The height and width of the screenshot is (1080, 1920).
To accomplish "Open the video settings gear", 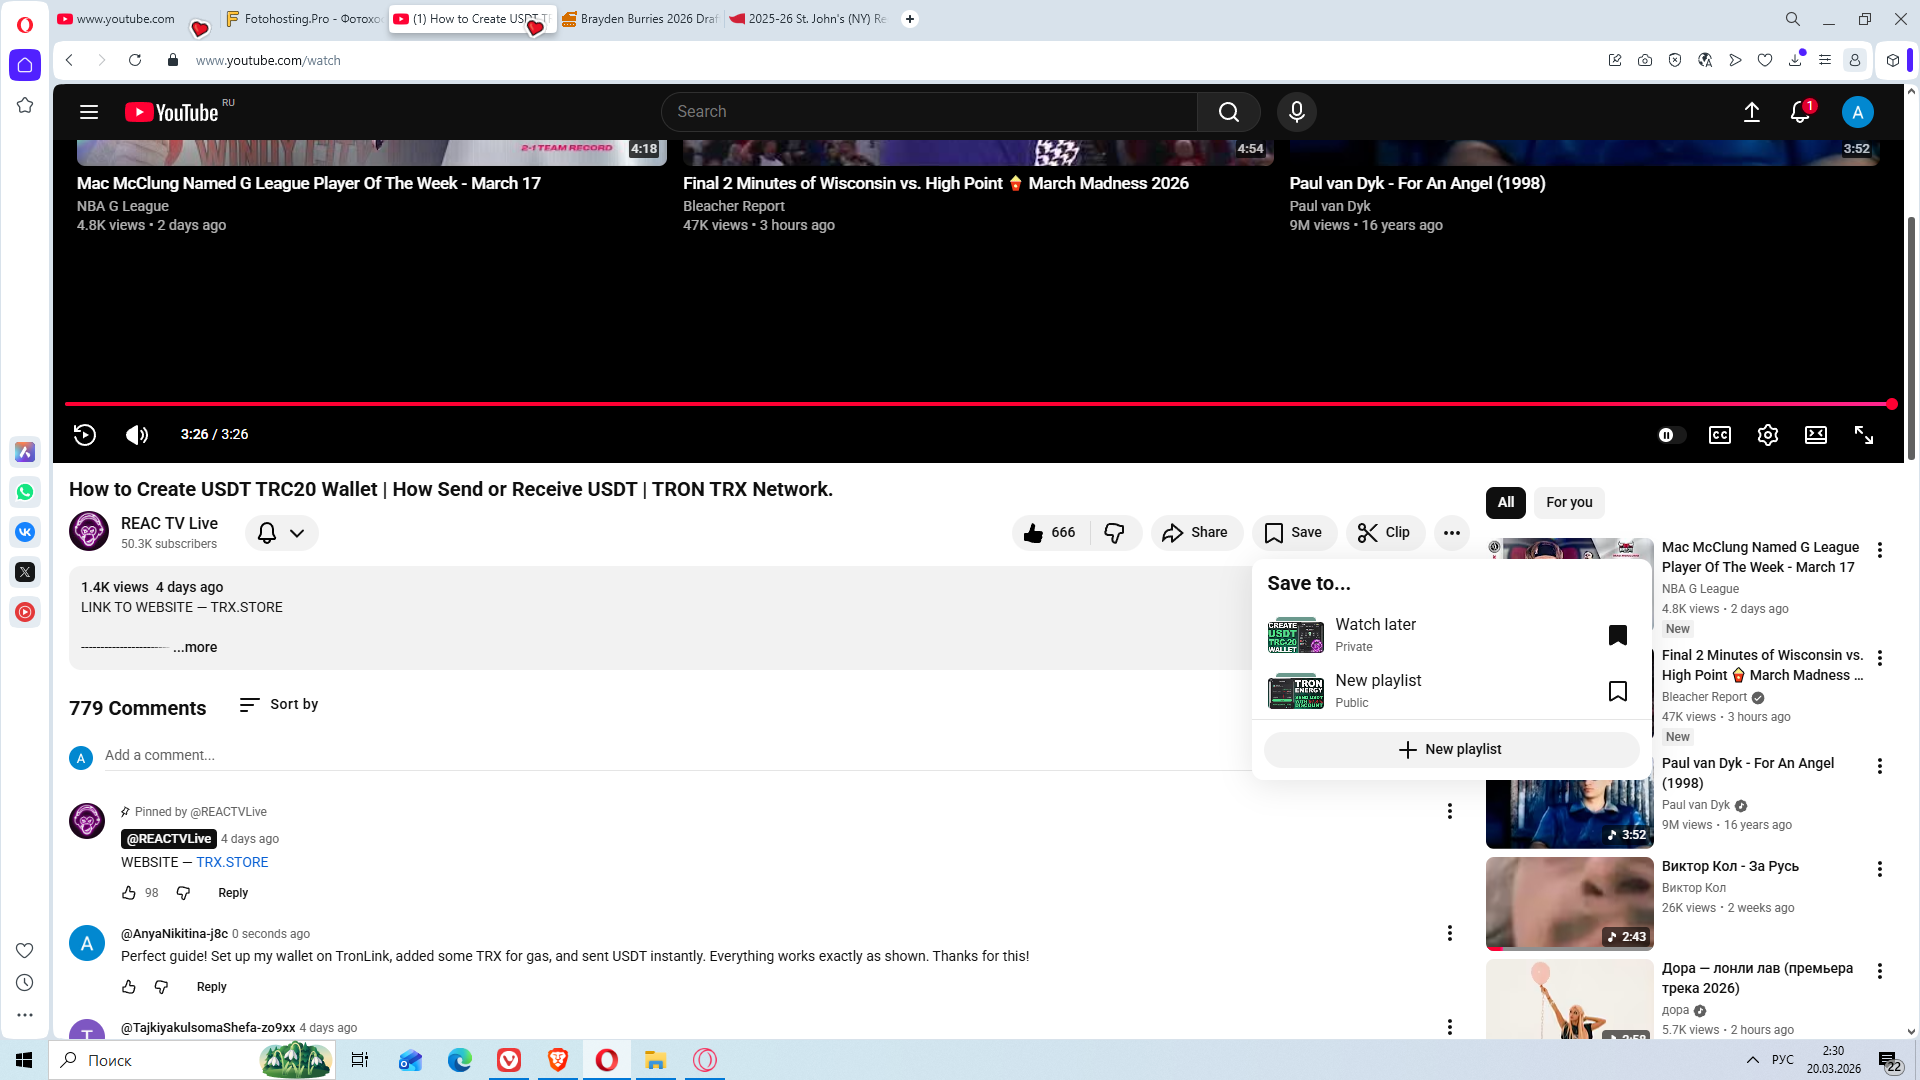I will [1767, 435].
